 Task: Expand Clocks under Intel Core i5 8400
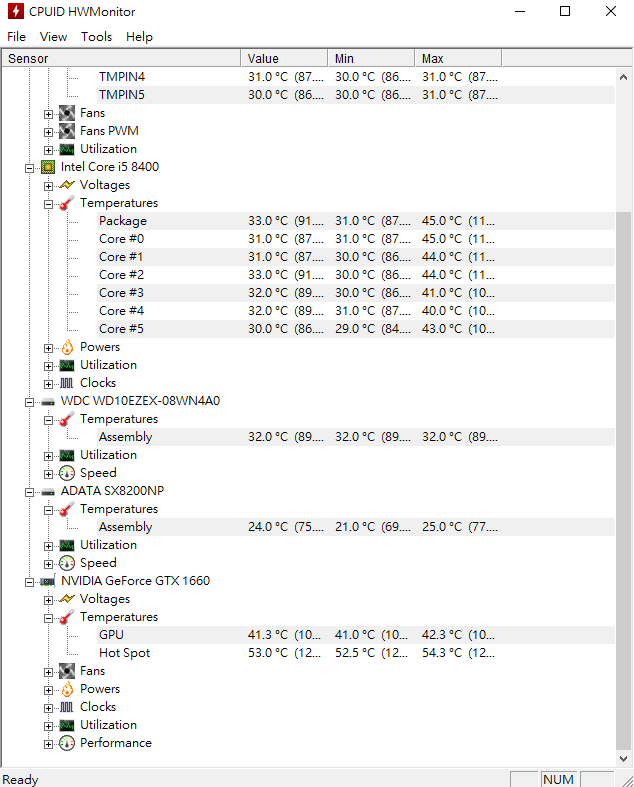coord(48,384)
